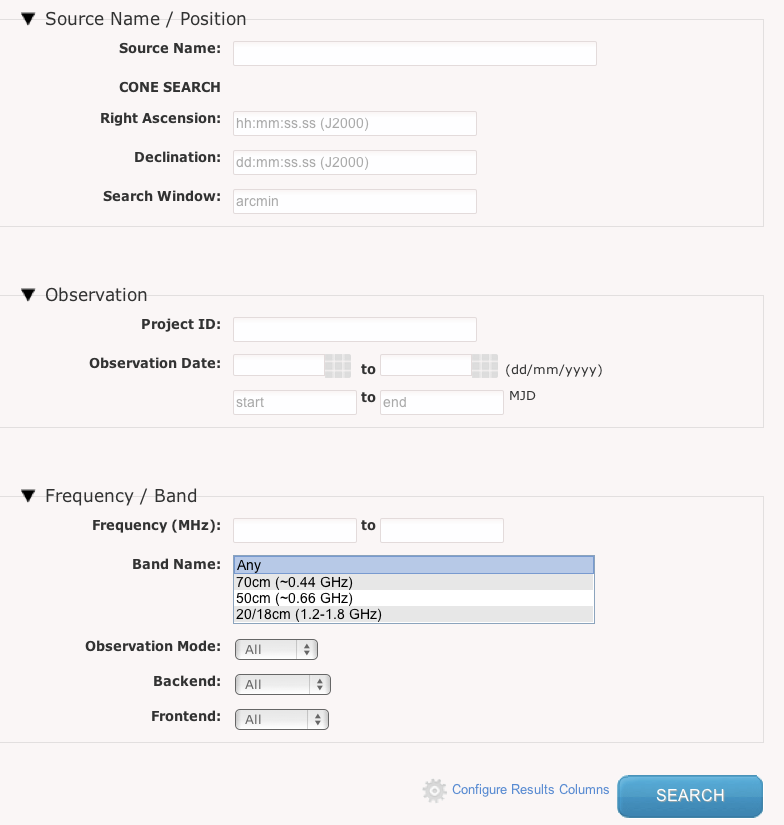The image size is (784, 825).
Task: Focus the Search Window arcmin field
Action: [x=354, y=201]
